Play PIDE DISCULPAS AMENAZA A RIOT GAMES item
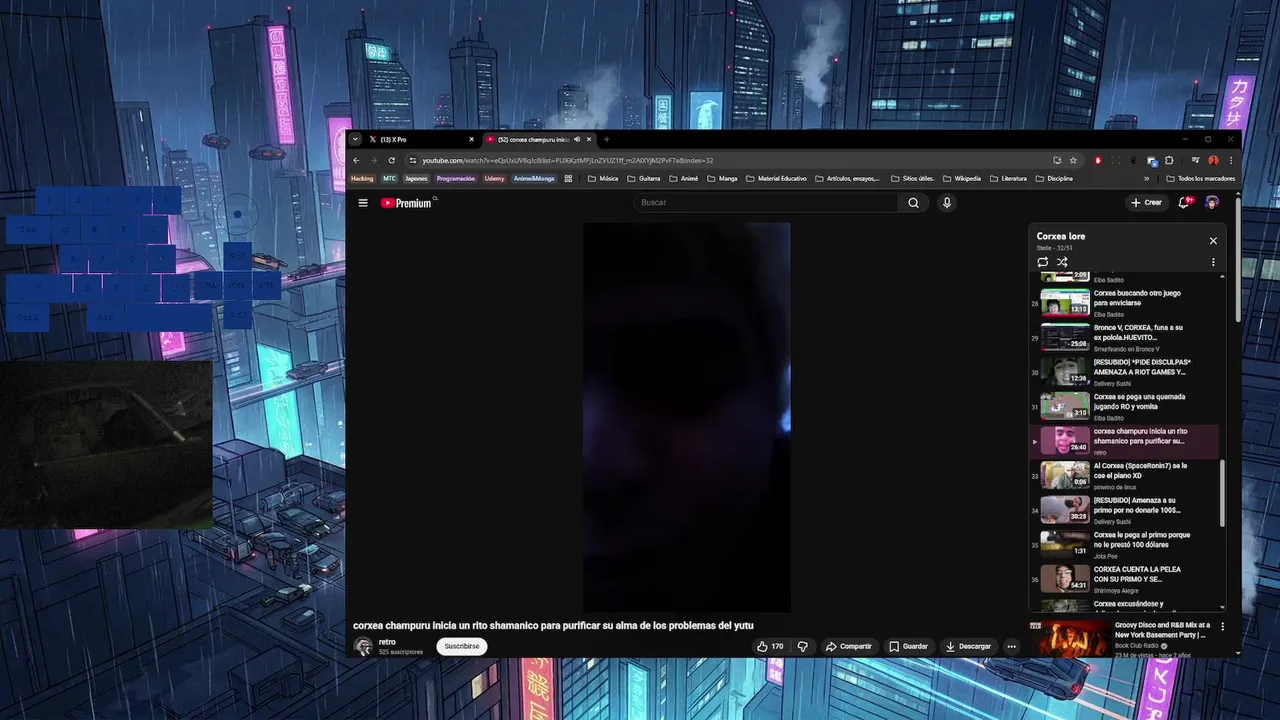Screen dimensions: 1280x720 tap(1124, 372)
